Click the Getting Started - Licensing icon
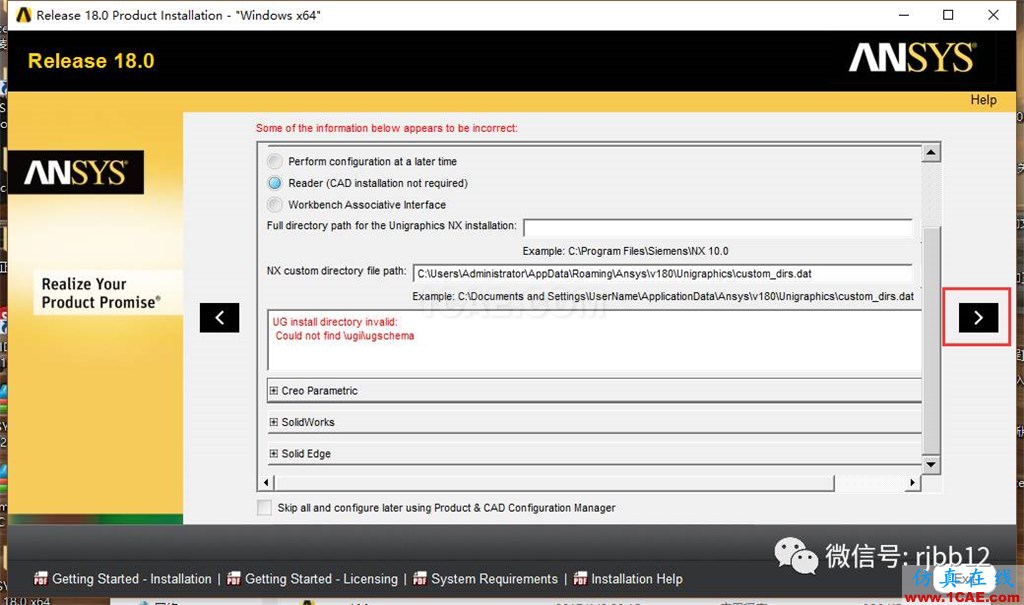This screenshot has width=1024, height=605. pyautogui.click(x=234, y=579)
